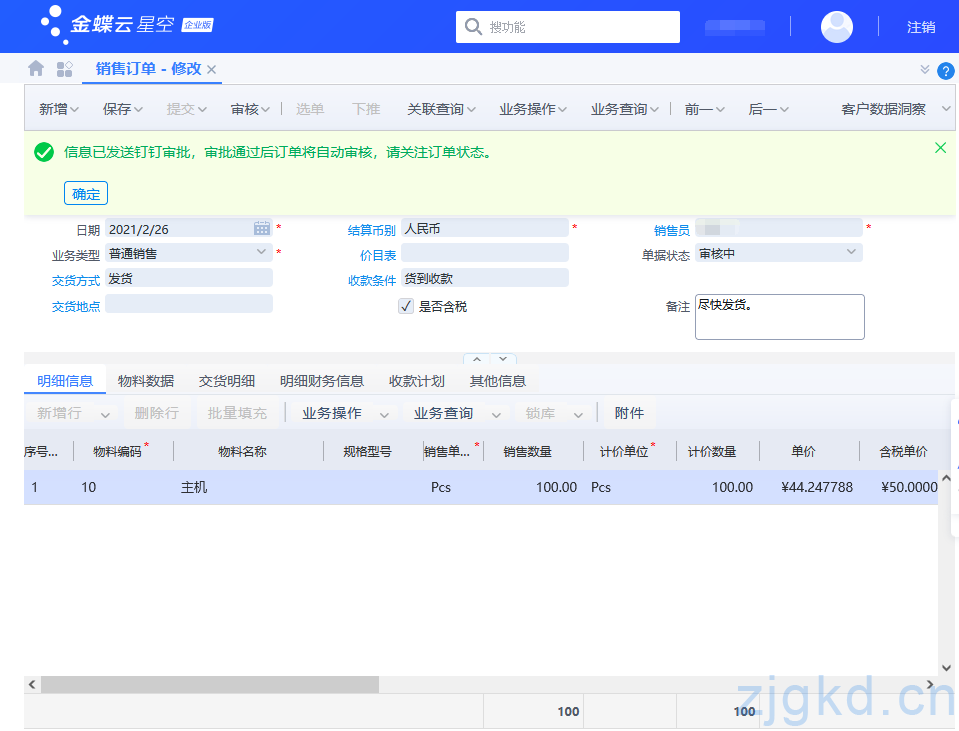Viewport: 959px width, 731px height.
Task: Open the 保存 dropdown menu
Action: tap(122, 109)
